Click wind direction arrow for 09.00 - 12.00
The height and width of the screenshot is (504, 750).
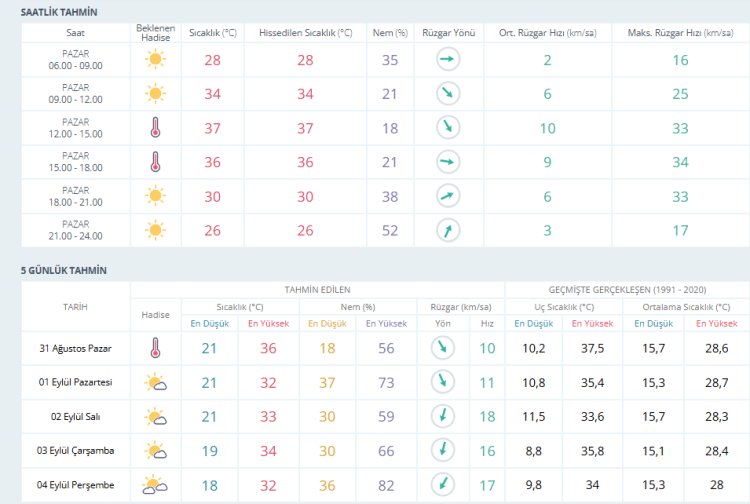point(448,94)
